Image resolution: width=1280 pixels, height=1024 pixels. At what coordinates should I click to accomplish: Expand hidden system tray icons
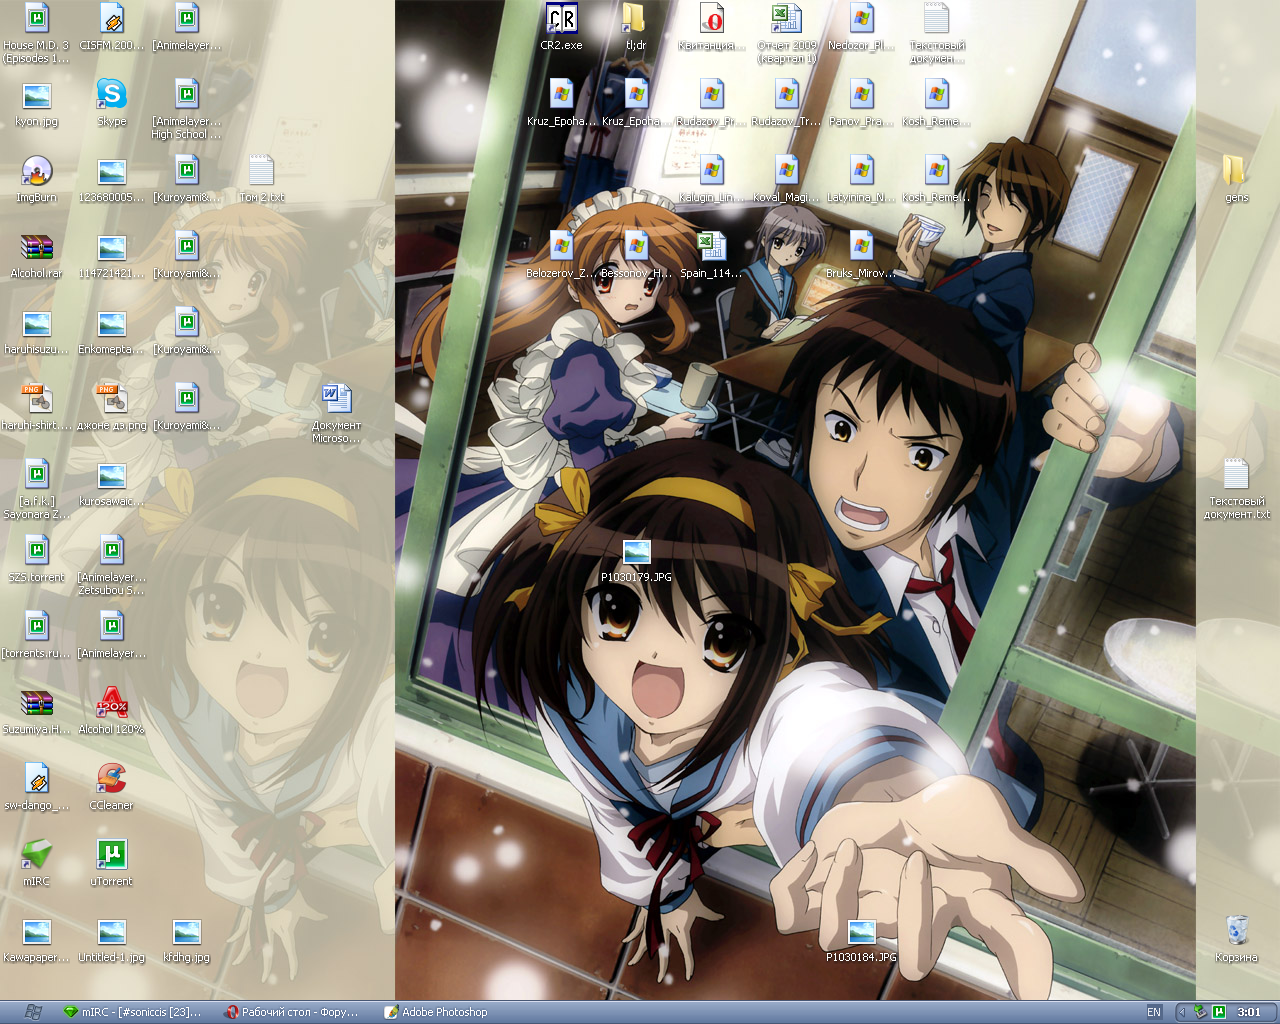pyautogui.click(x=1183, y=1012)
